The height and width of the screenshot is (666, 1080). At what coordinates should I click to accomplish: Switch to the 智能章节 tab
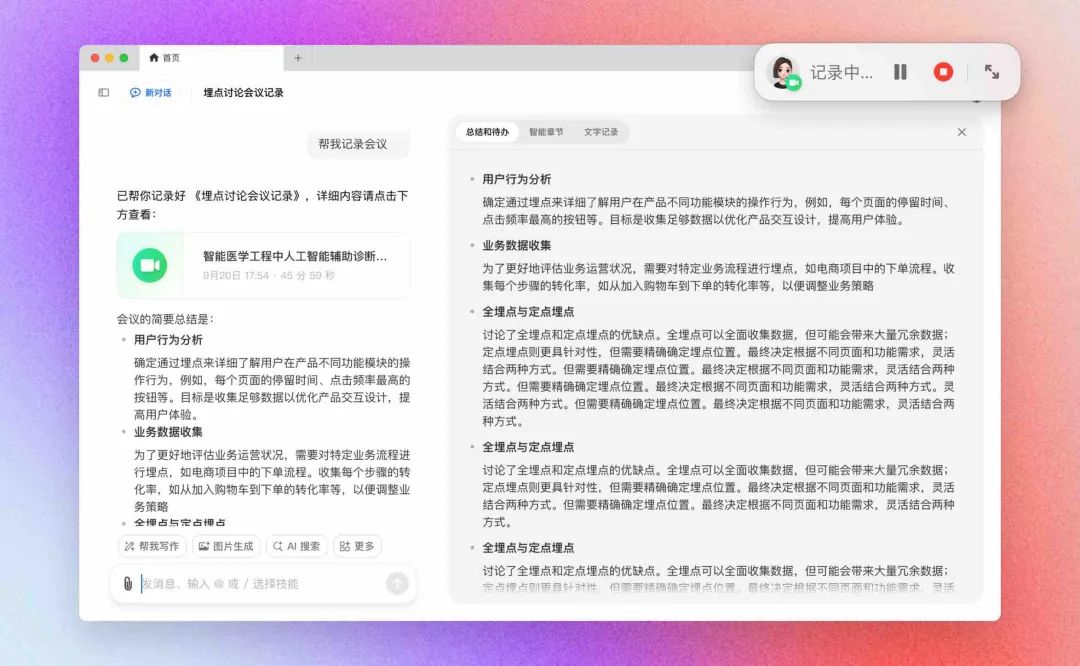coord(546,132)
